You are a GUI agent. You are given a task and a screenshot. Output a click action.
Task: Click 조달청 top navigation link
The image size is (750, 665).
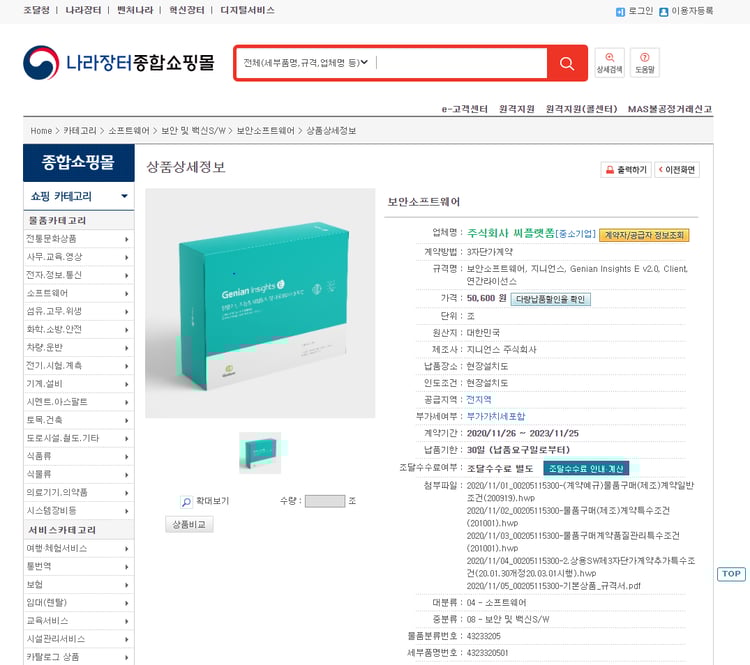pyautogui.click(x=36, y=10)
